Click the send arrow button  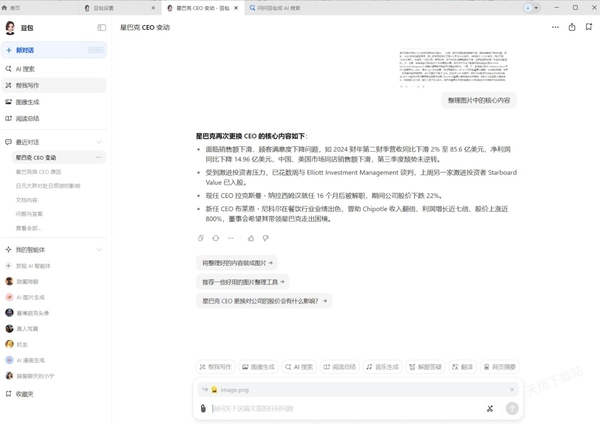click(x=512, y=408)
